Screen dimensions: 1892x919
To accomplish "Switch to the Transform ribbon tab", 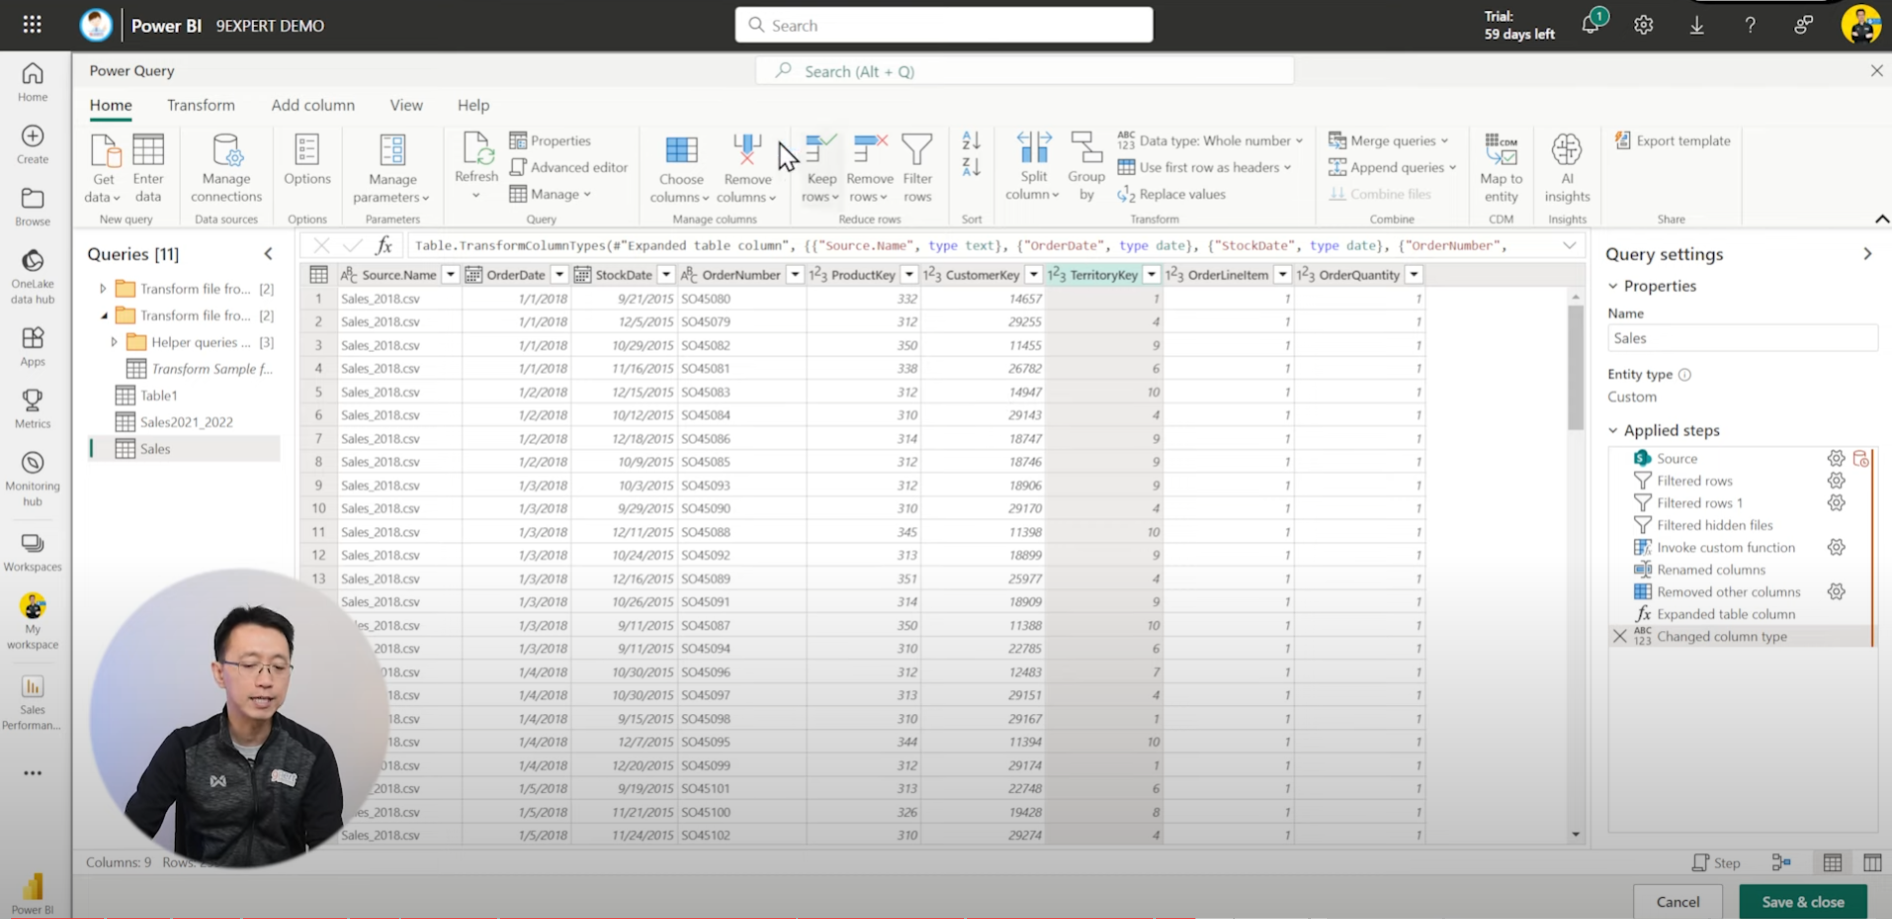I will [x=200, y=104].
